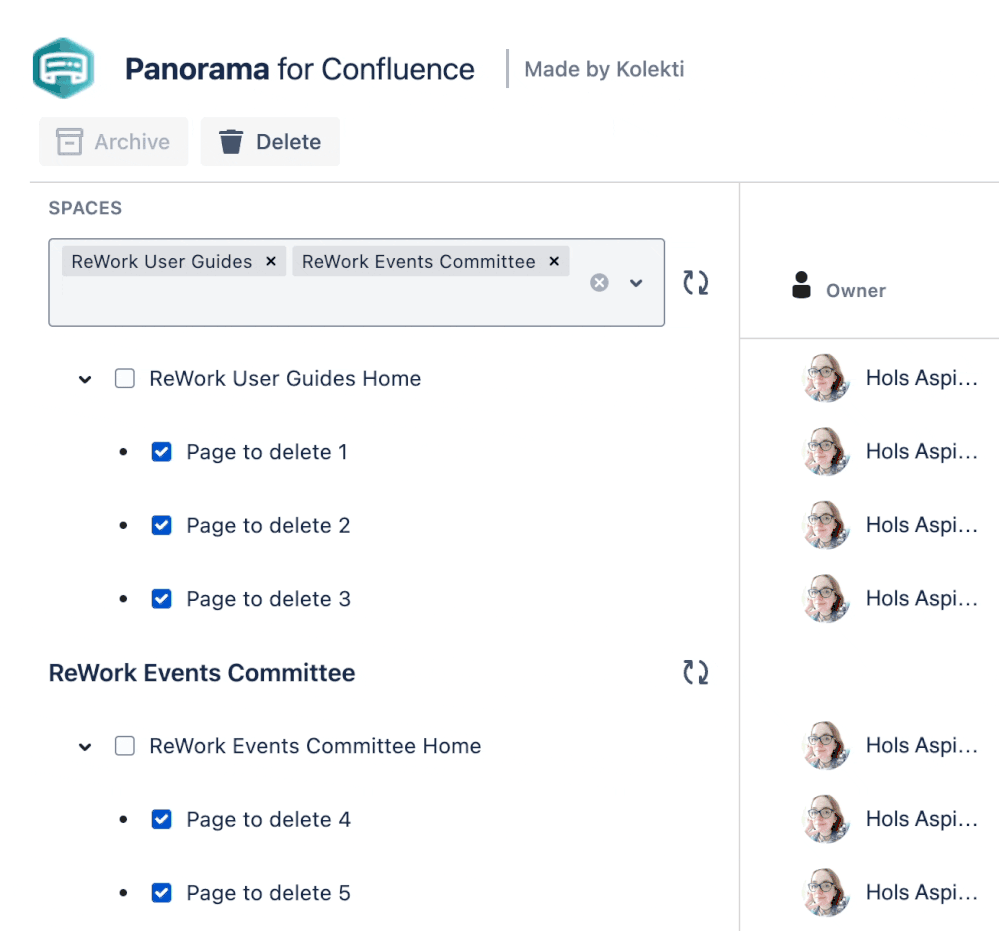Click owner avatar for ReWork Events Committee Home

click(826, 746)
